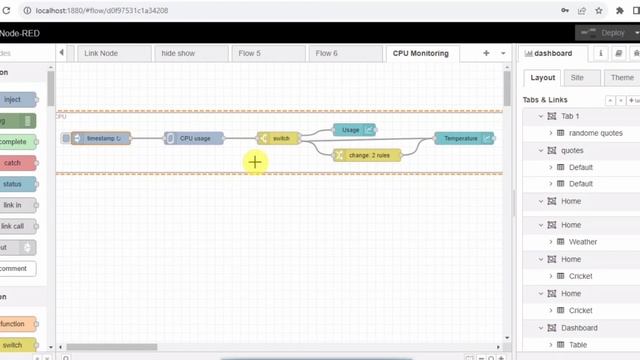
Task: Pick the link in node in palette
Action: (18, 205)
